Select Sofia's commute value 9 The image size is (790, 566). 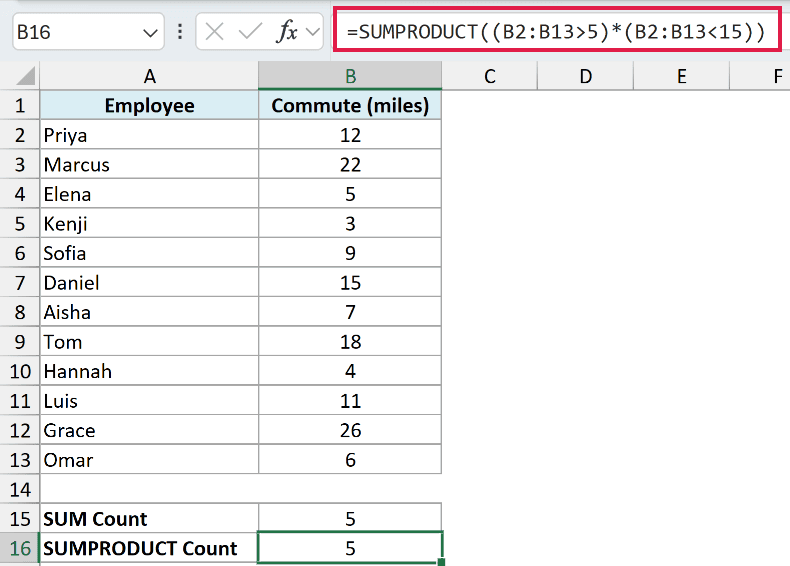350,253
